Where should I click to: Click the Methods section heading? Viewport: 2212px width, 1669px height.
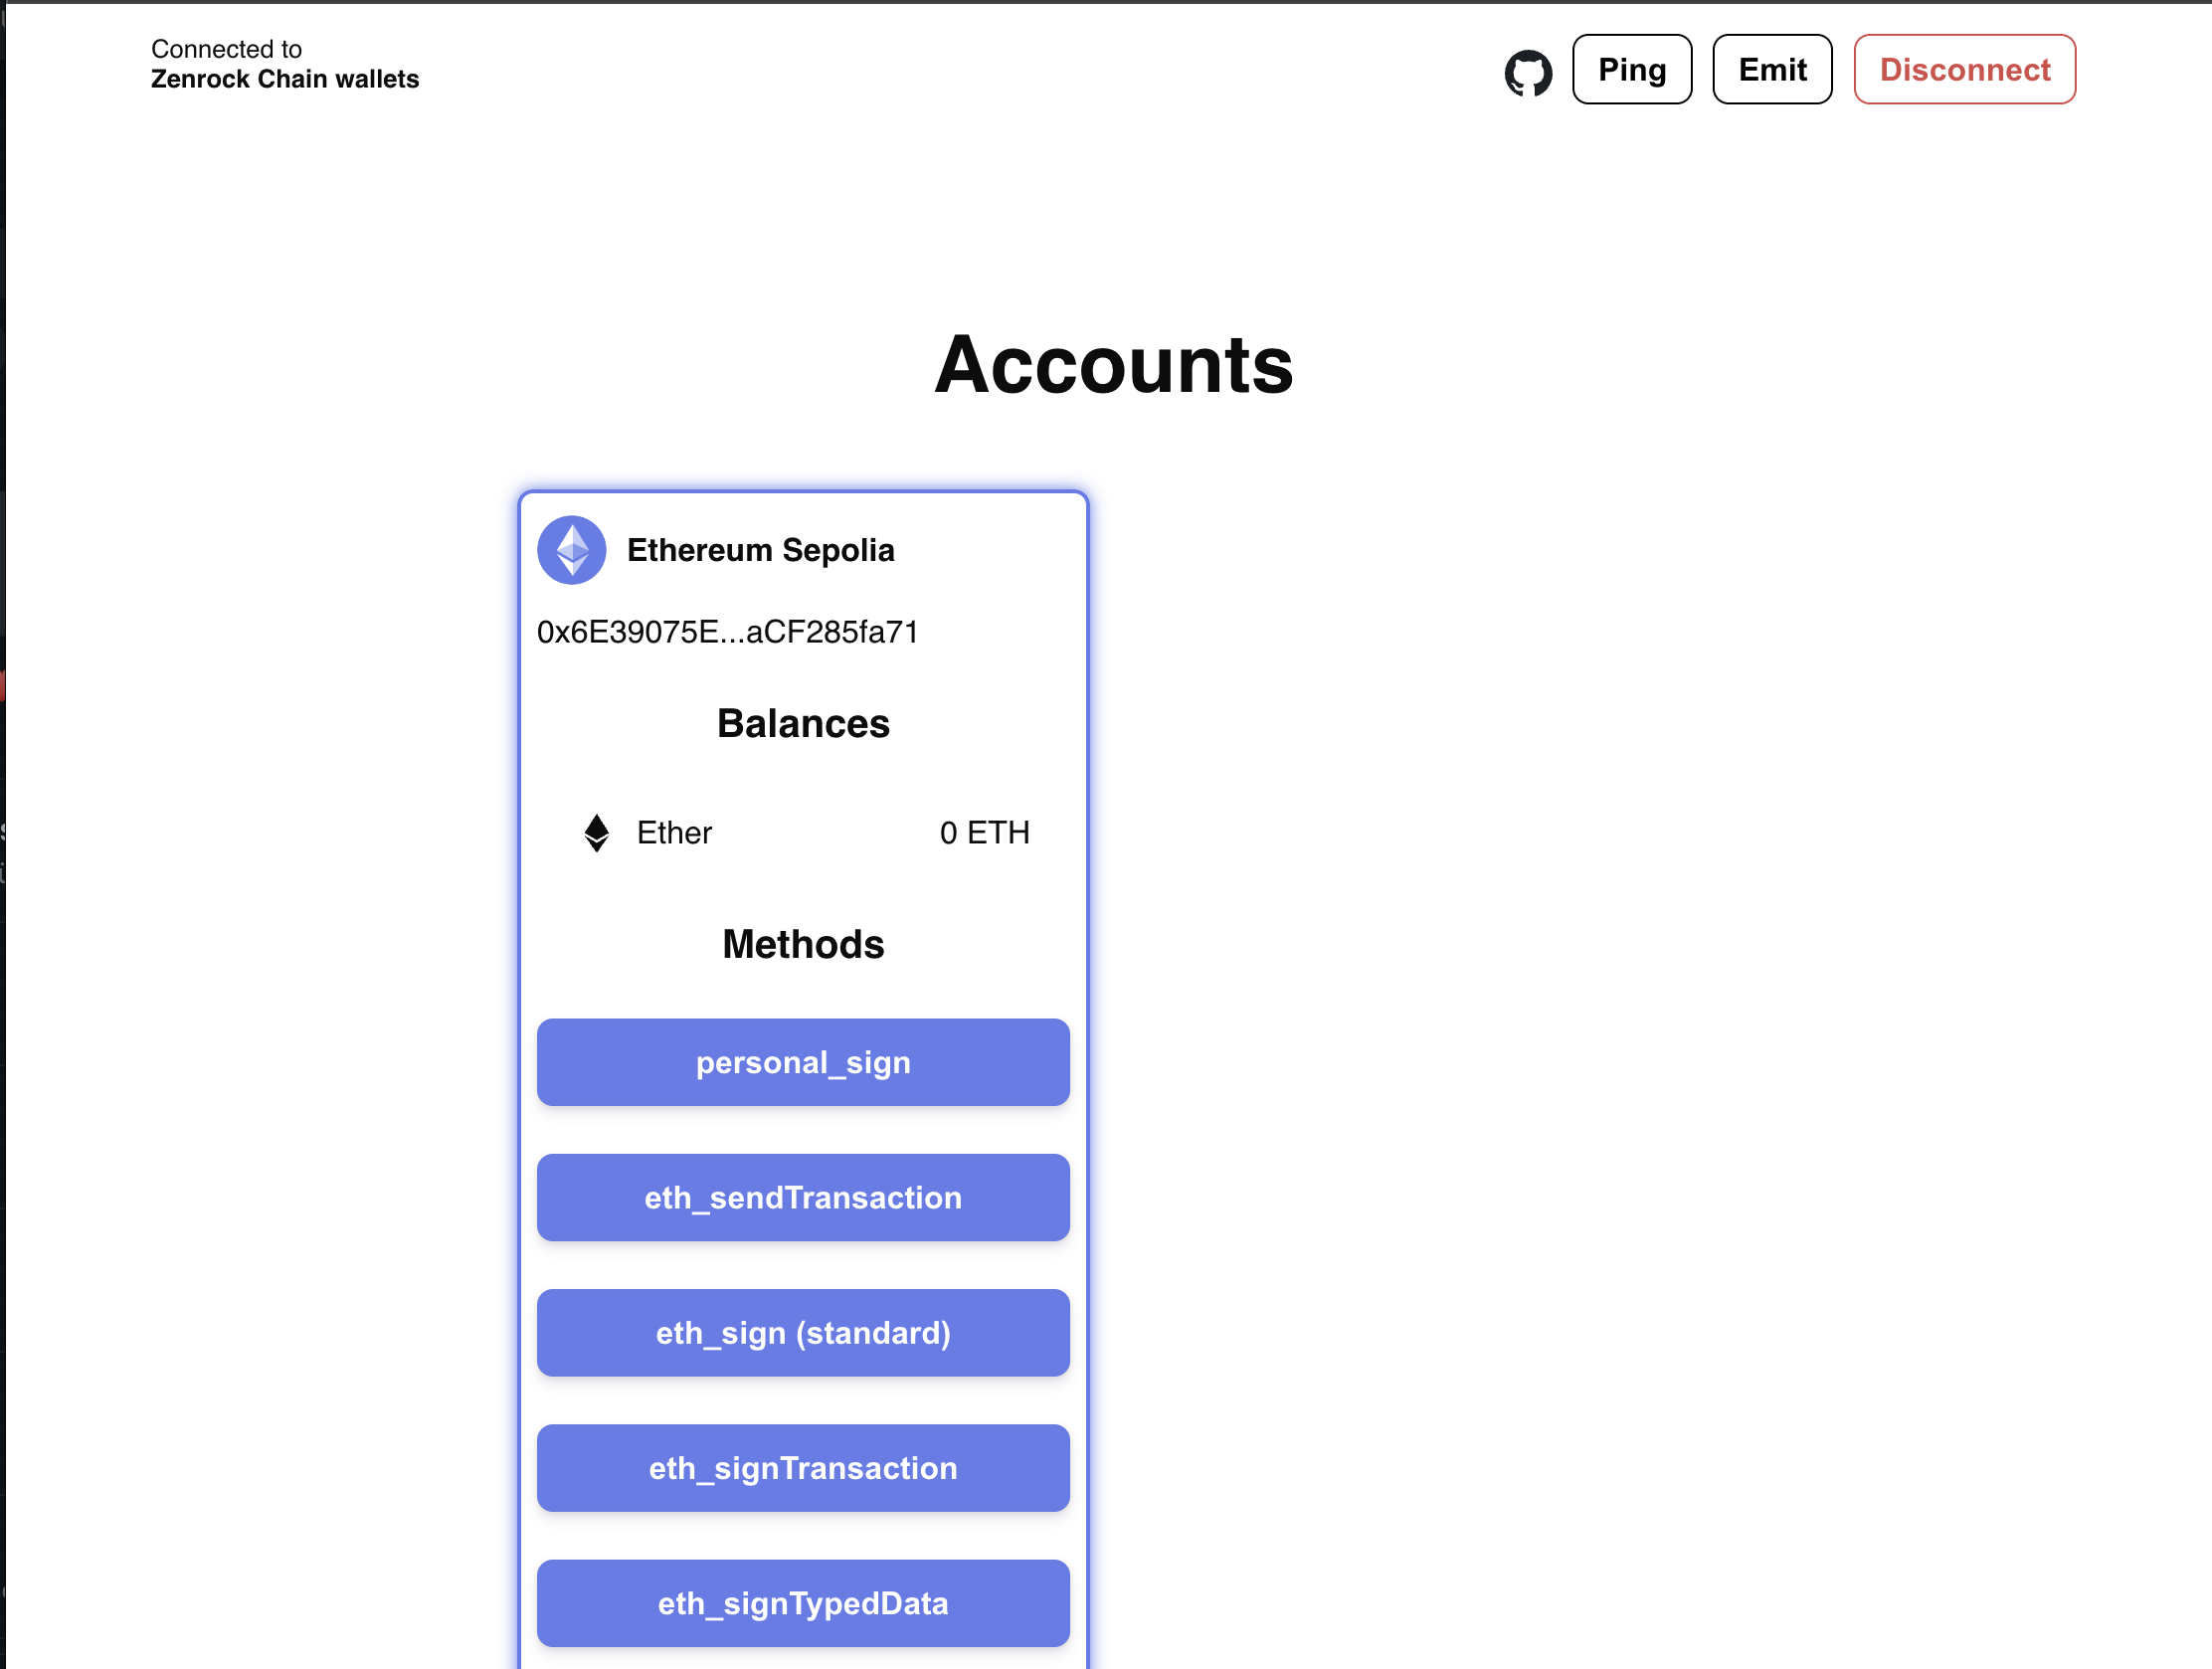coord(803,944)
